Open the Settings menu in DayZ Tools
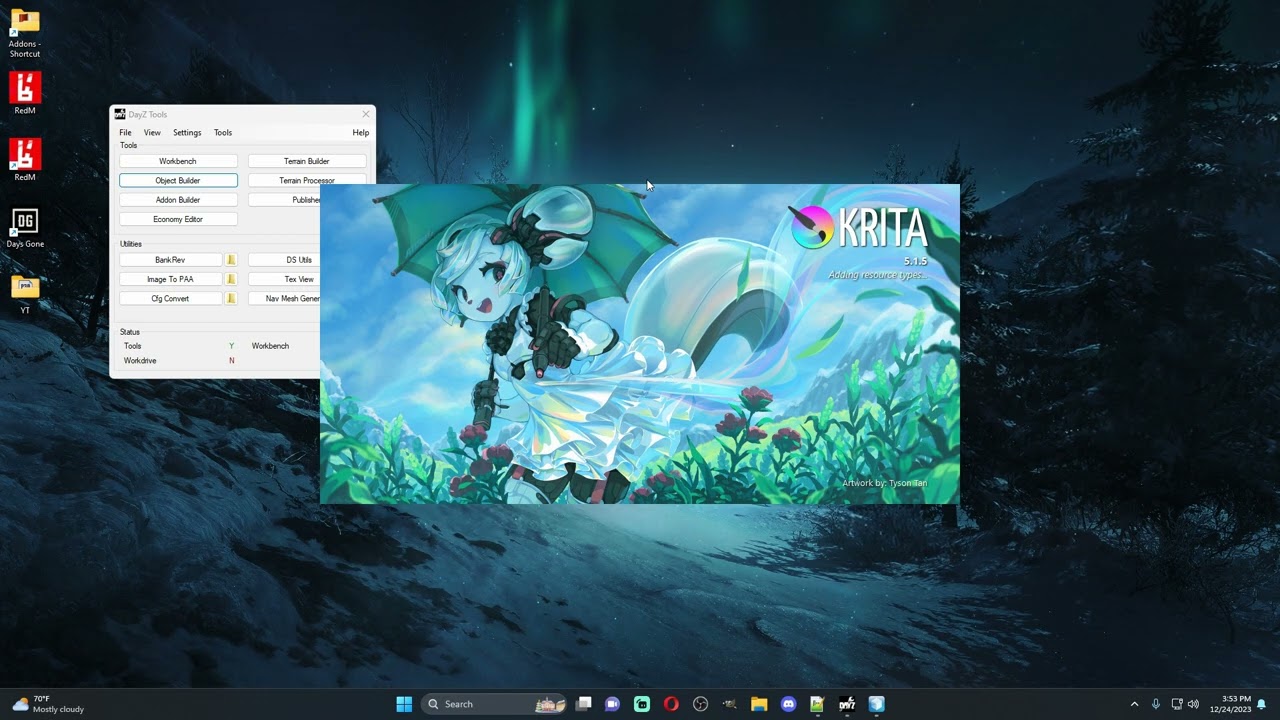Viewport: 1280px width, 720px height. (187, 132)
